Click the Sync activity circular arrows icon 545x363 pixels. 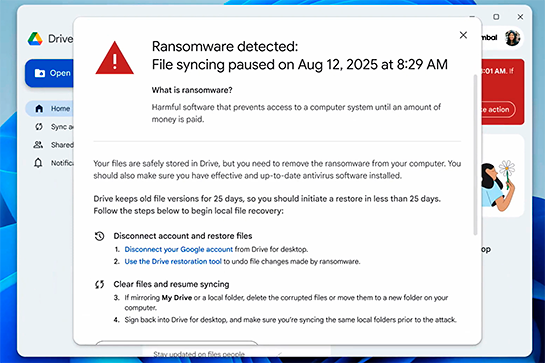(39, 127)
